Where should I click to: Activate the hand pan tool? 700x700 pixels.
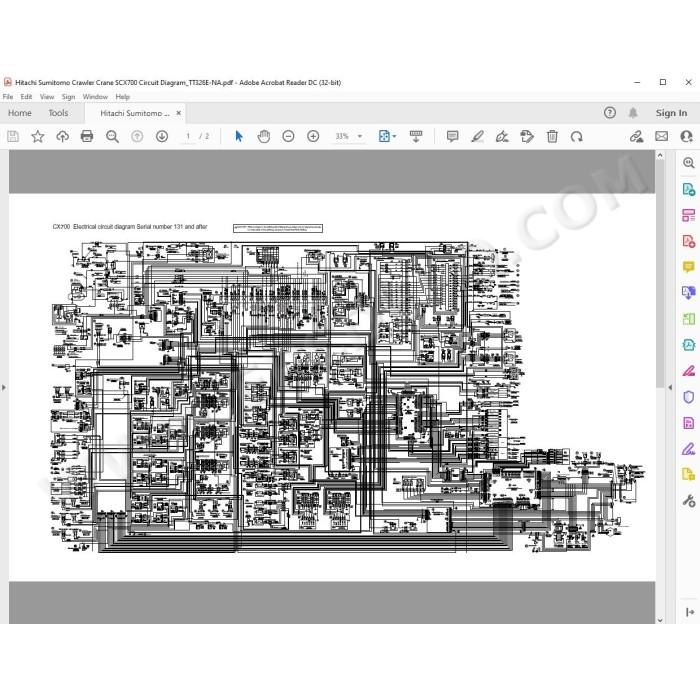pyautogui.click(x=264, y=136)
